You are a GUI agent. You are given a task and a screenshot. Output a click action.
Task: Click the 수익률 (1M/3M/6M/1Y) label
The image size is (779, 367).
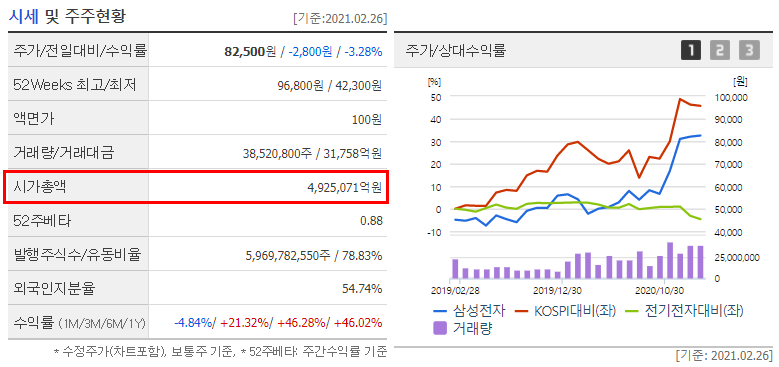pos(79,323)
